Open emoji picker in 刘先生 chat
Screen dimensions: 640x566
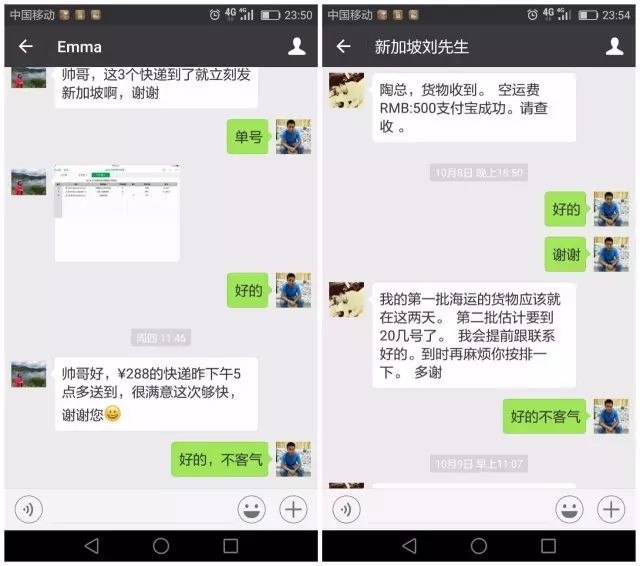[569, 509]
